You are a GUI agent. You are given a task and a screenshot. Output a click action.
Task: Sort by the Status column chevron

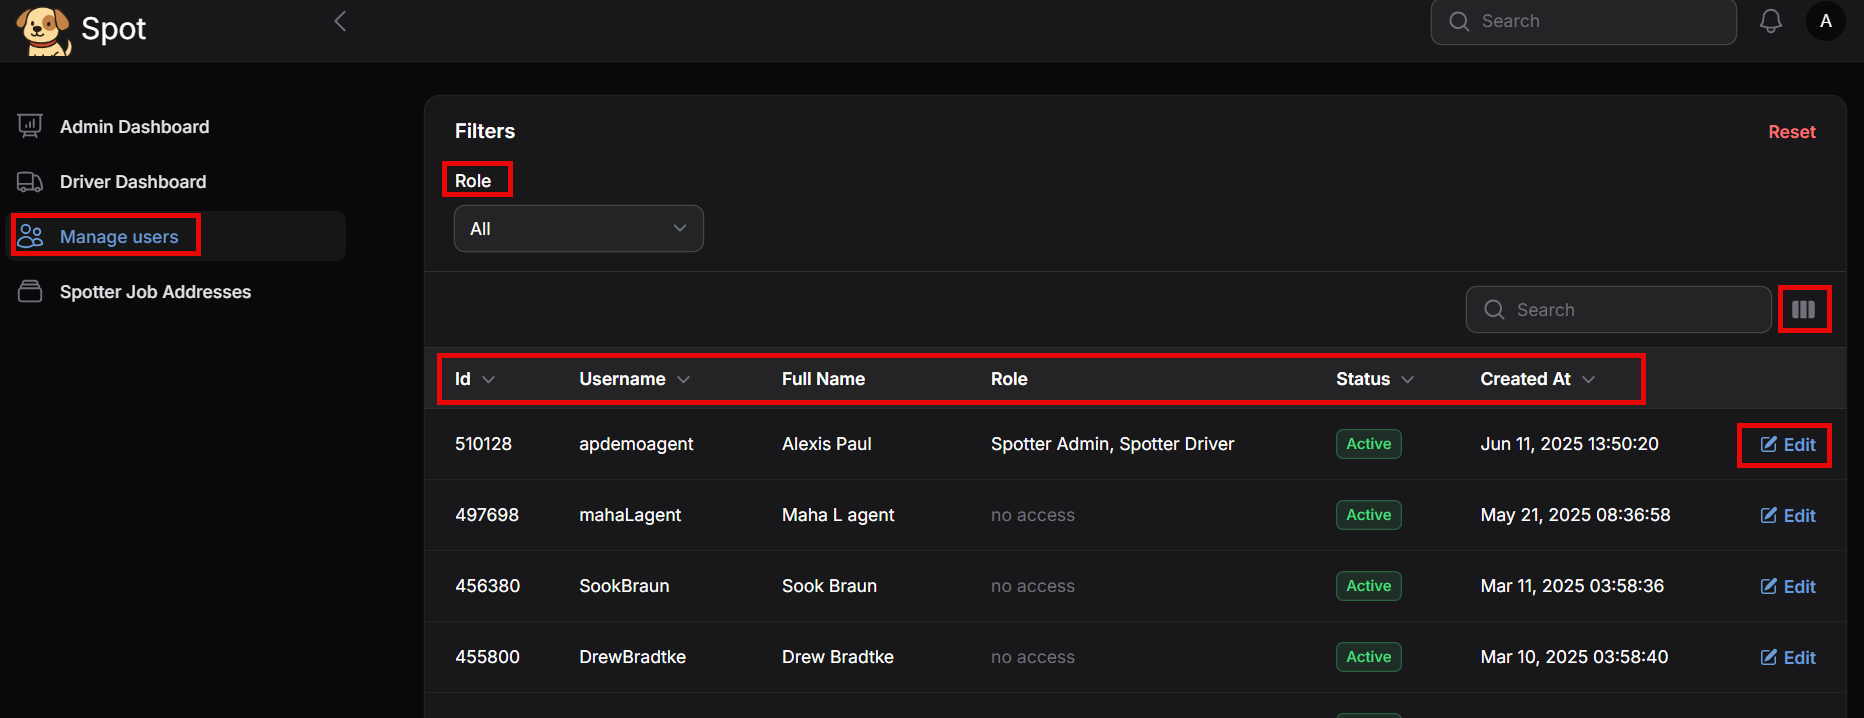pos(1408,379)
